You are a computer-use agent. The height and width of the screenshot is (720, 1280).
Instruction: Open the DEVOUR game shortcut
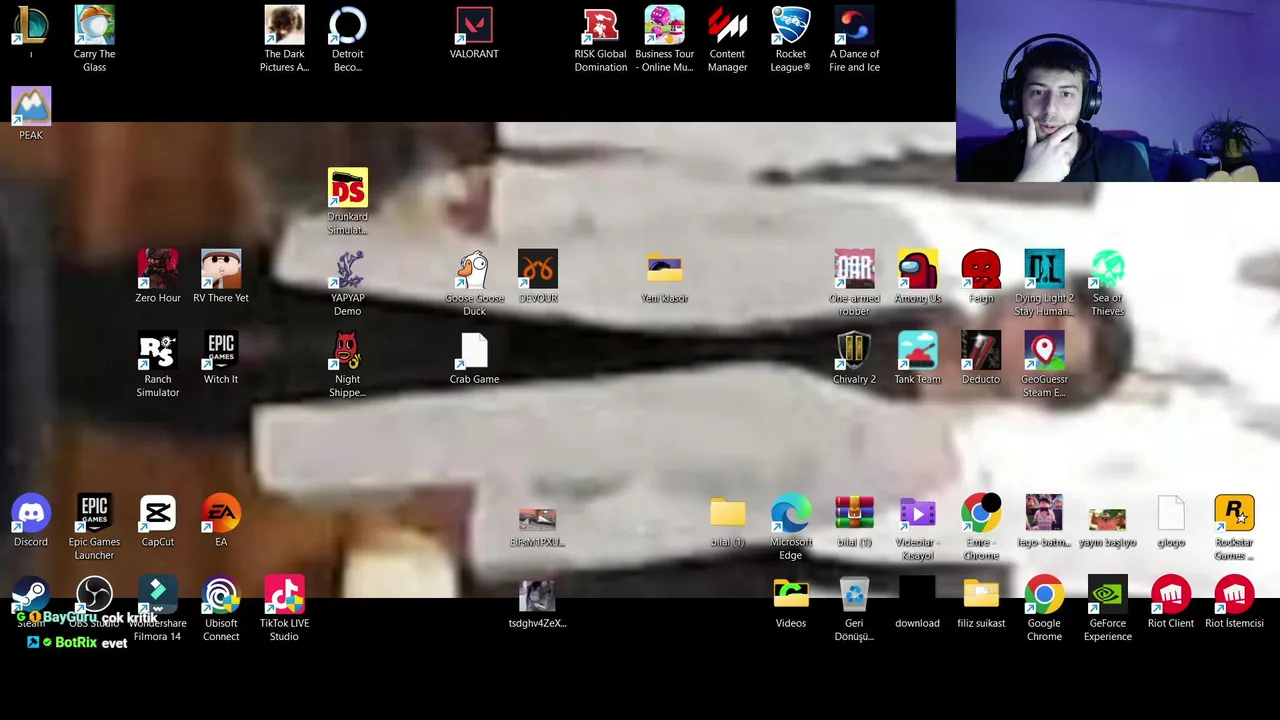point(538,276)
